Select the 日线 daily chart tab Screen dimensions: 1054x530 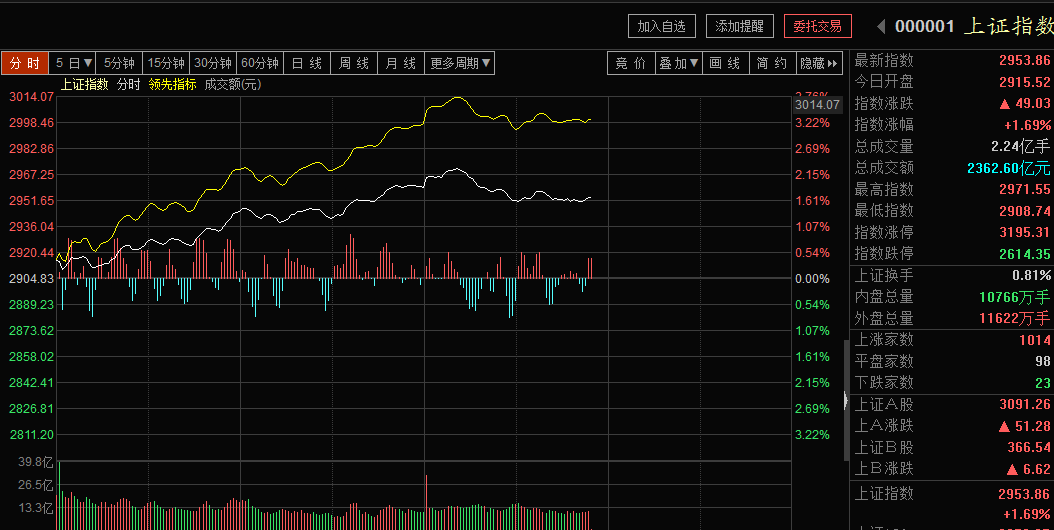tap(307, 63)
